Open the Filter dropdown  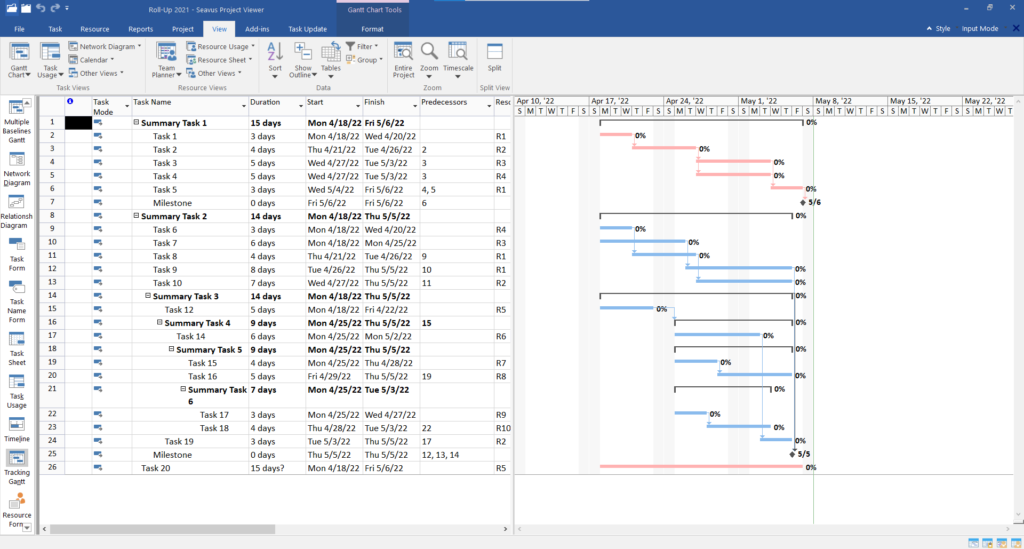coord(362,46)
